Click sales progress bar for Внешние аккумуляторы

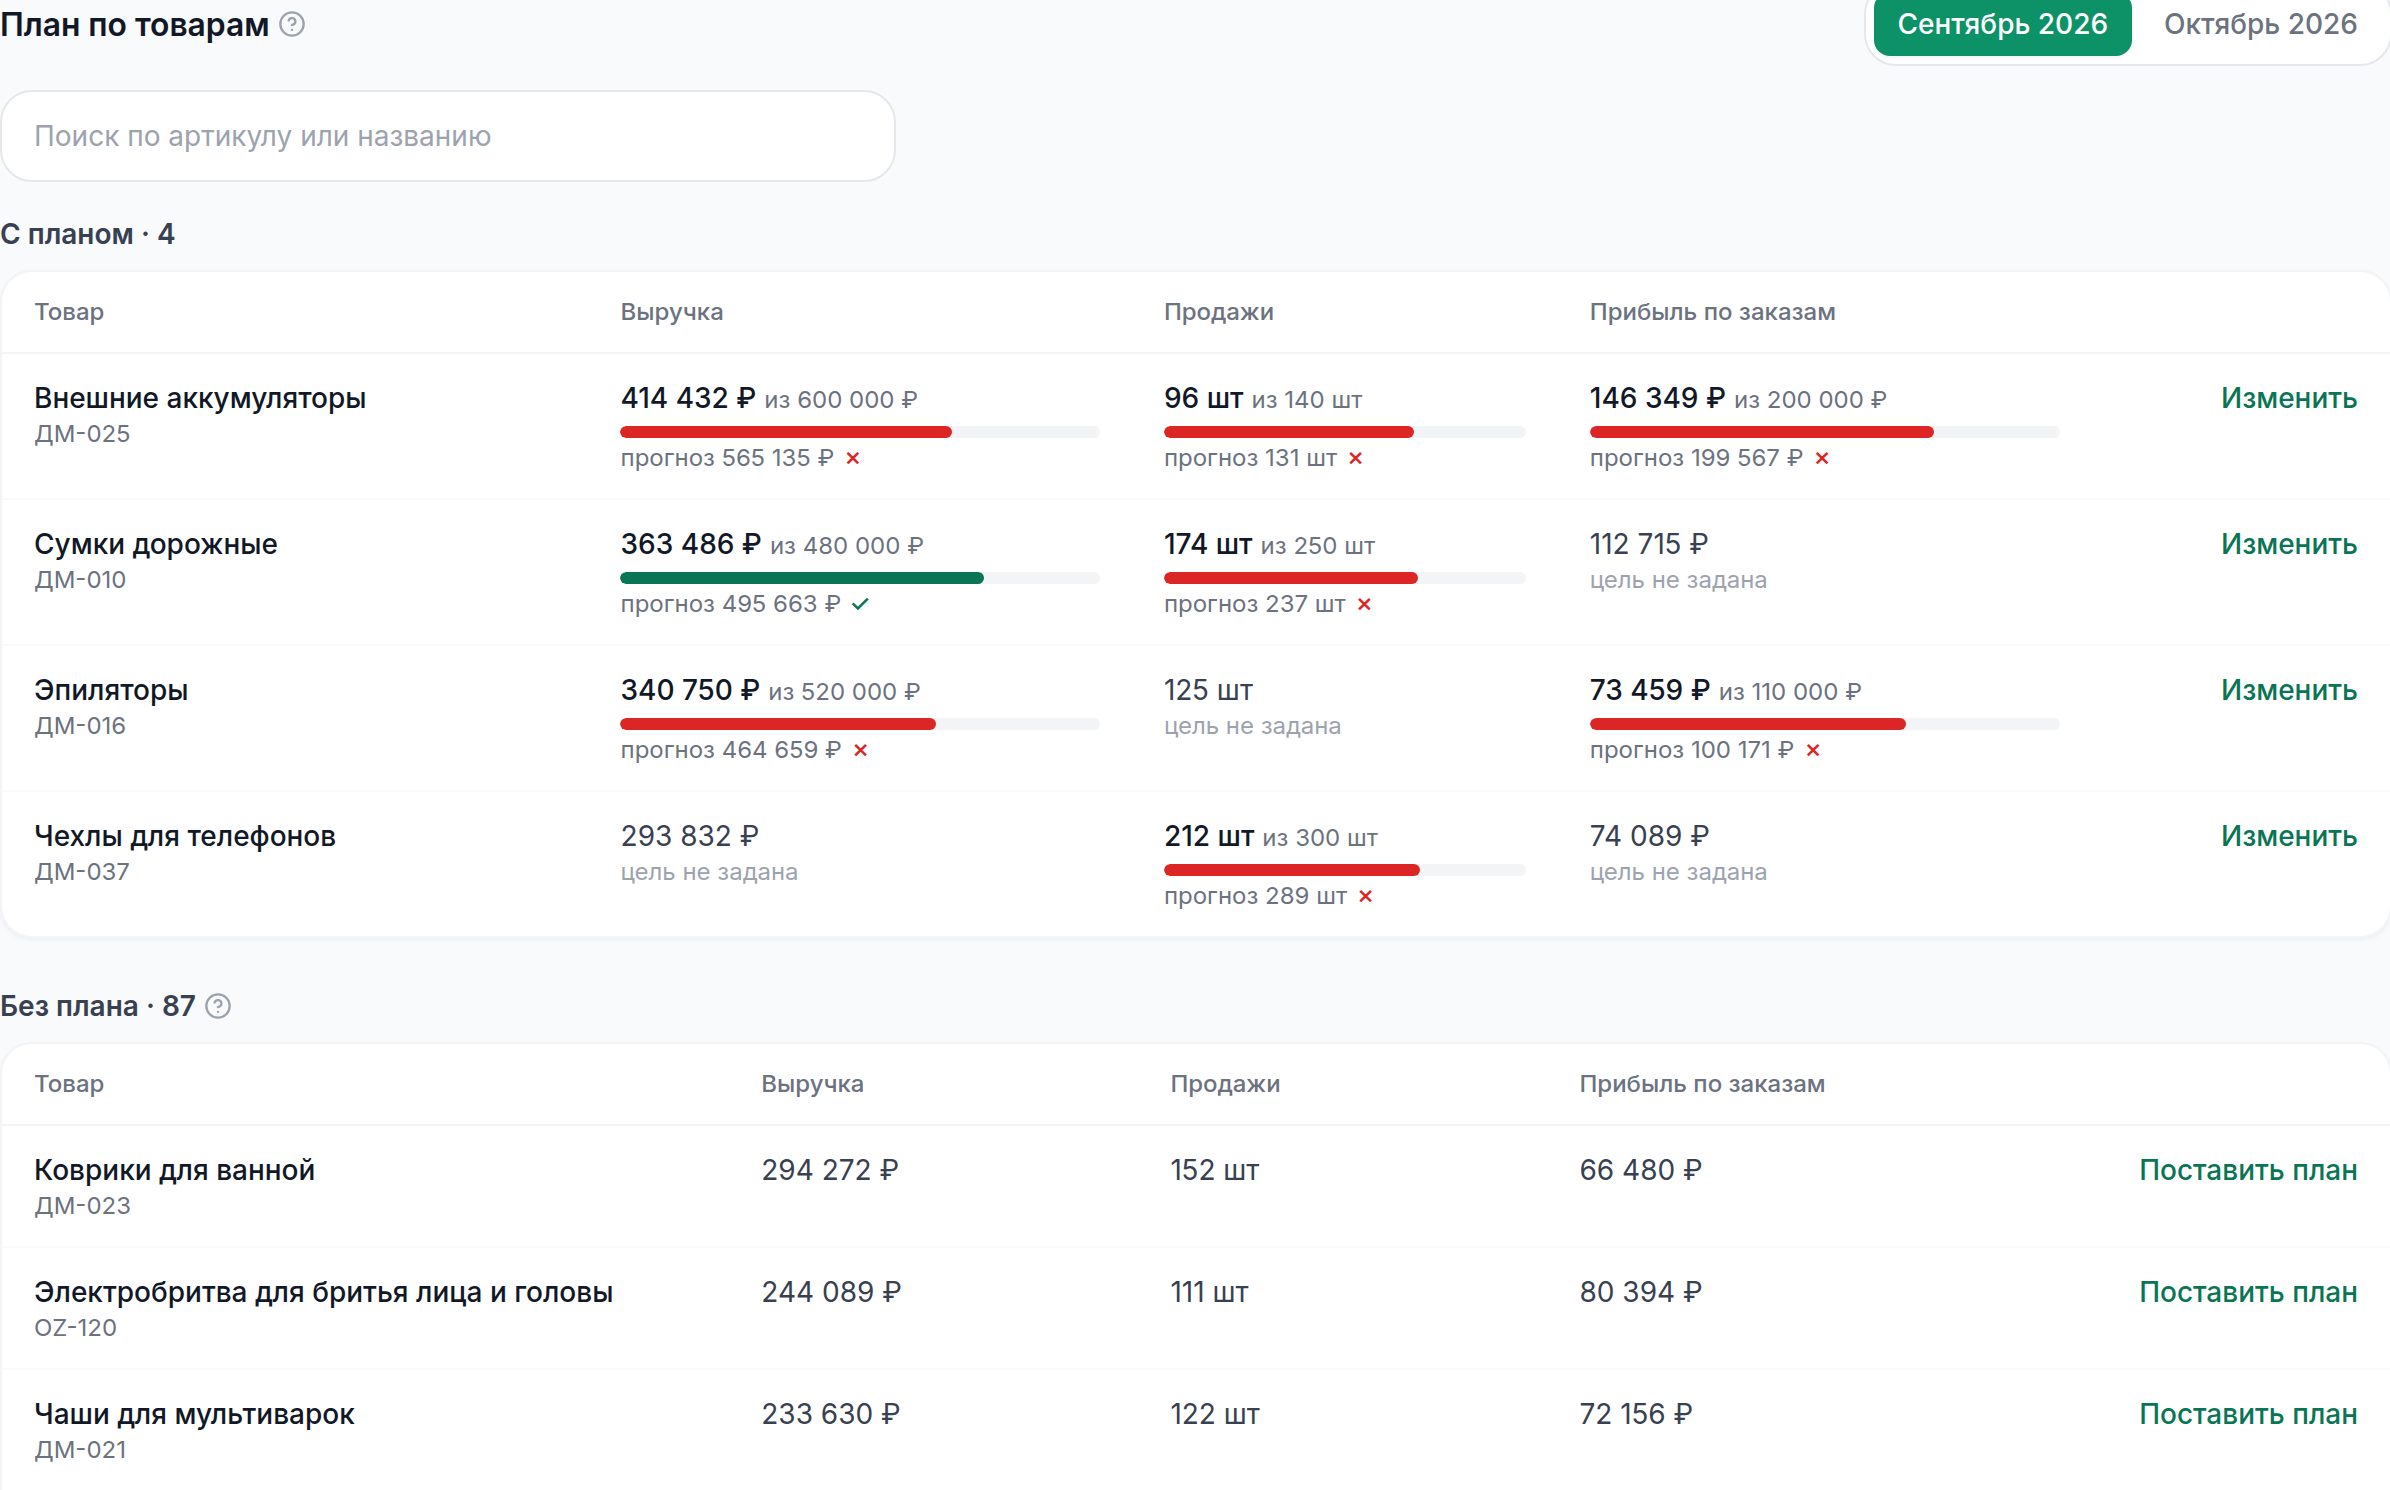pyautogui.click(x=1345, y=432)
